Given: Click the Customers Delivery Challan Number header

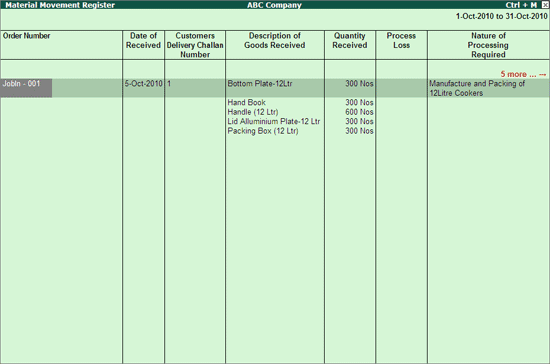Looking at the screenshot, I should [x=195, y=45].
